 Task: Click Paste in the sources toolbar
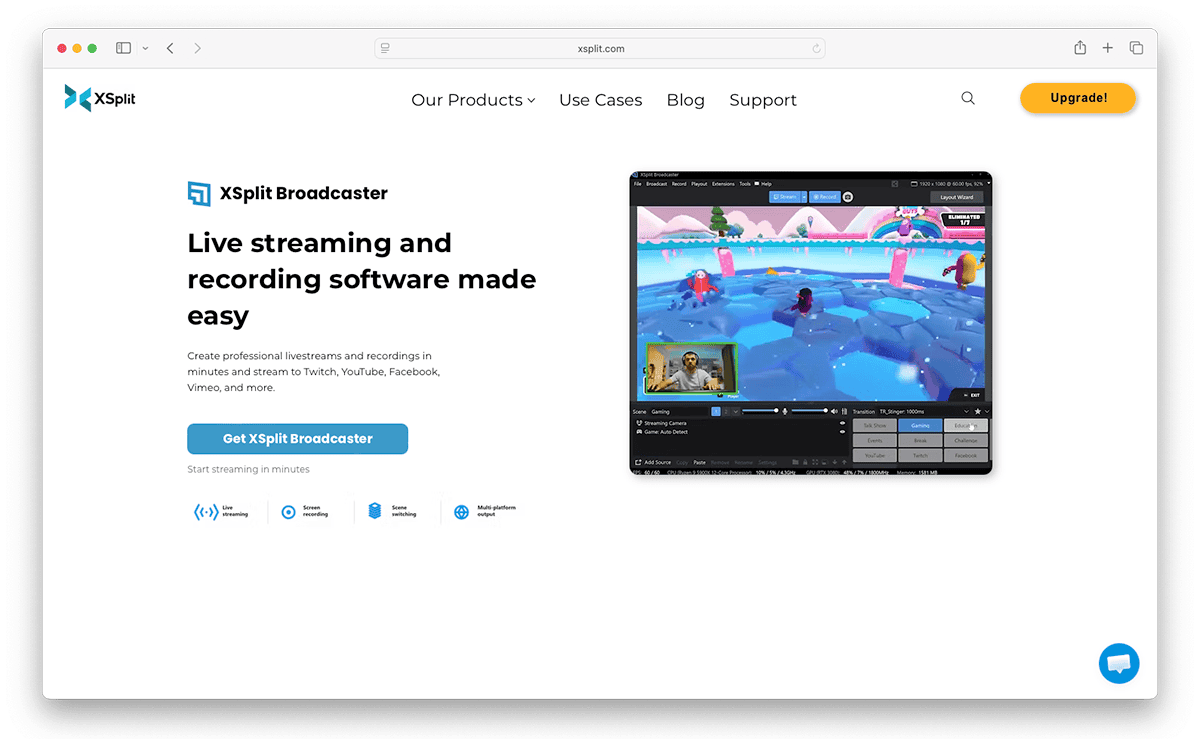point(699,462)
